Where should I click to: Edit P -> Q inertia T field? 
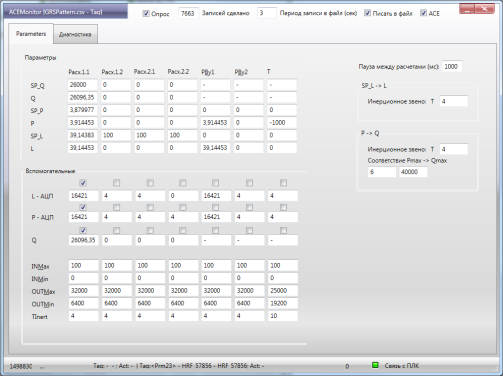(x=454, y=149)
